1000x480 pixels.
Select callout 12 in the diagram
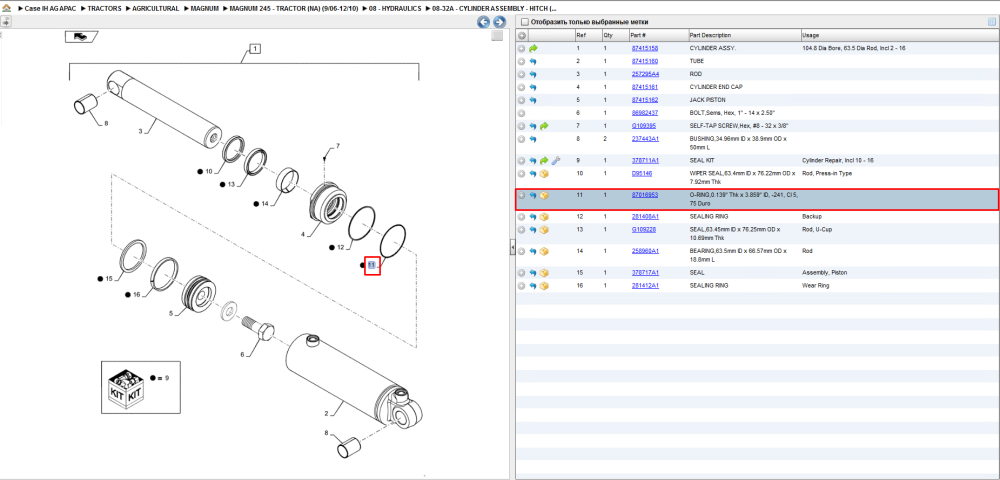(x=340, y=247)
